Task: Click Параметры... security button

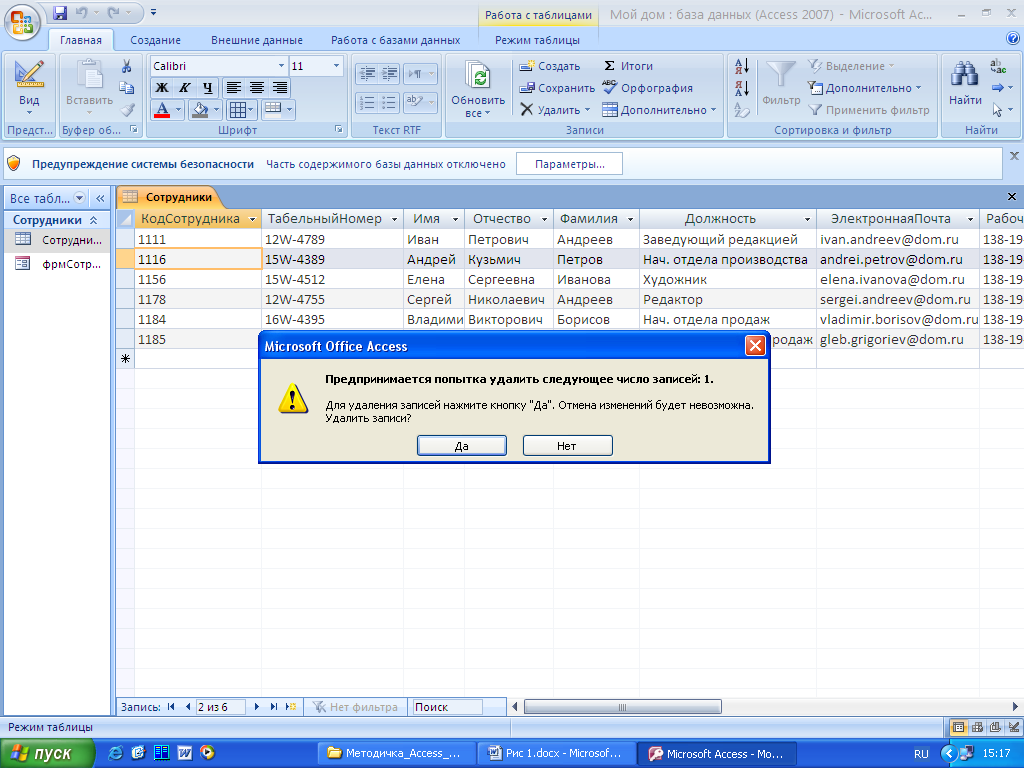Action: tap(569, 164)
